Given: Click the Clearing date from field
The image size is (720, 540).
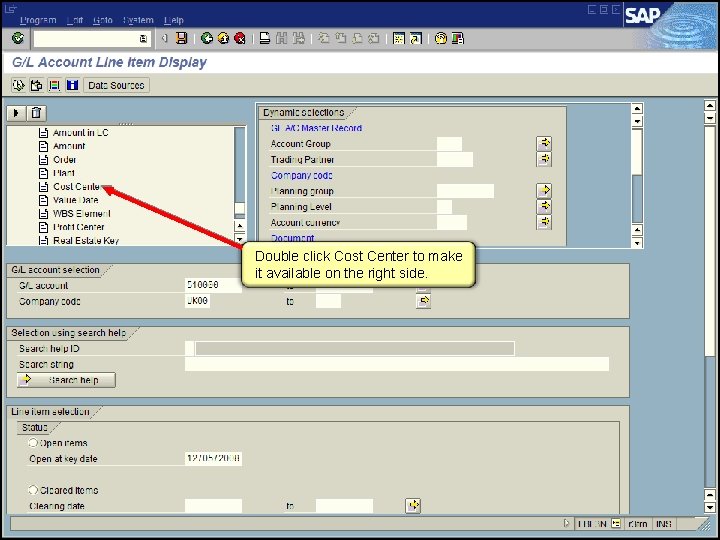Looking at the screenshot, I should pos(213,506).
